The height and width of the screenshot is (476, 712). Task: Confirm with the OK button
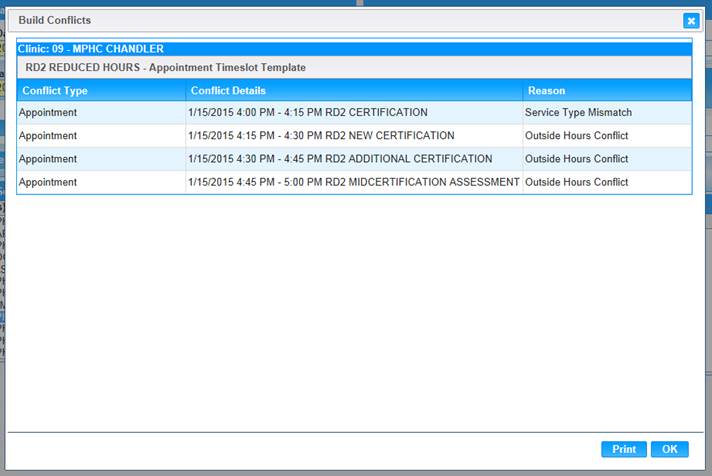pyautogui.click(x=670, y=449)
